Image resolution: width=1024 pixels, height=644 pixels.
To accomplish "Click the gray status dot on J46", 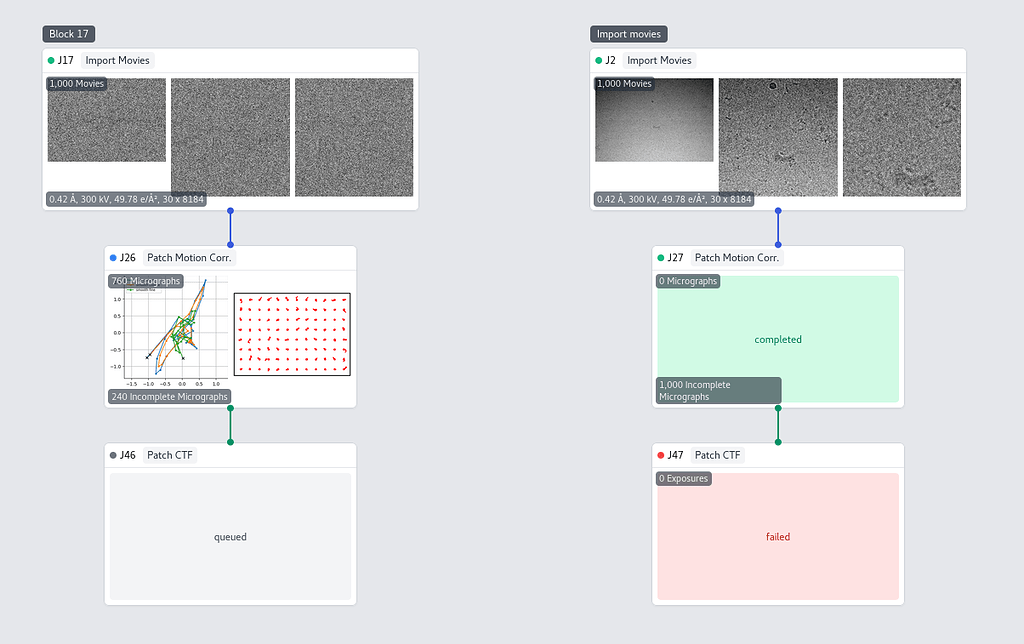I will [x=113, y=456].
